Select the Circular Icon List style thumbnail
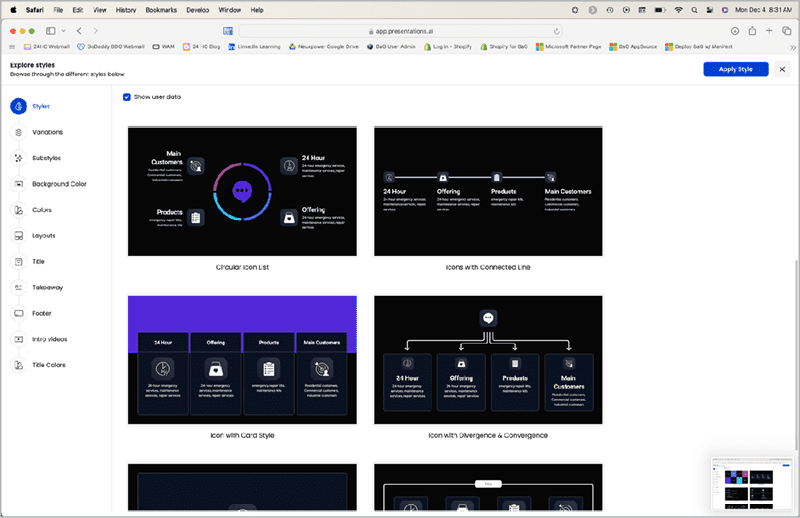Viewport: 800px width, 518px height. pos(242,191)
